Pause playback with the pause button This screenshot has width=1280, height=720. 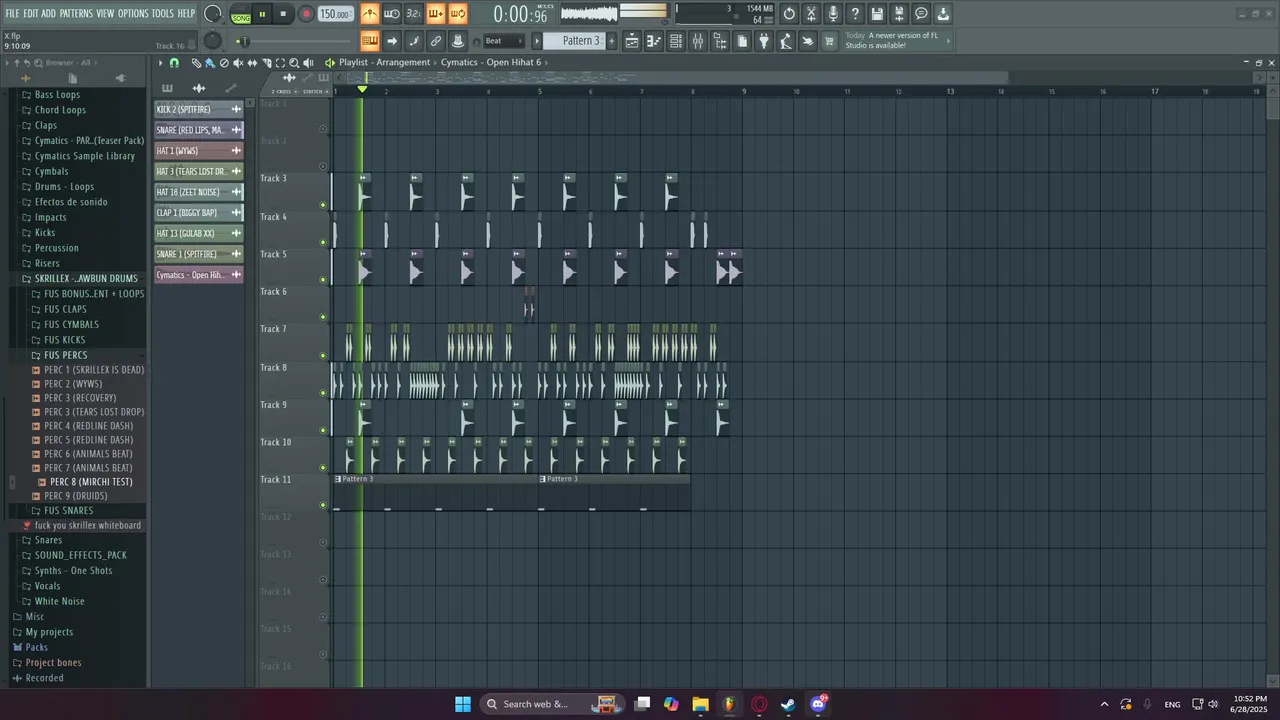pyautogui.click(x=263, y=14)
